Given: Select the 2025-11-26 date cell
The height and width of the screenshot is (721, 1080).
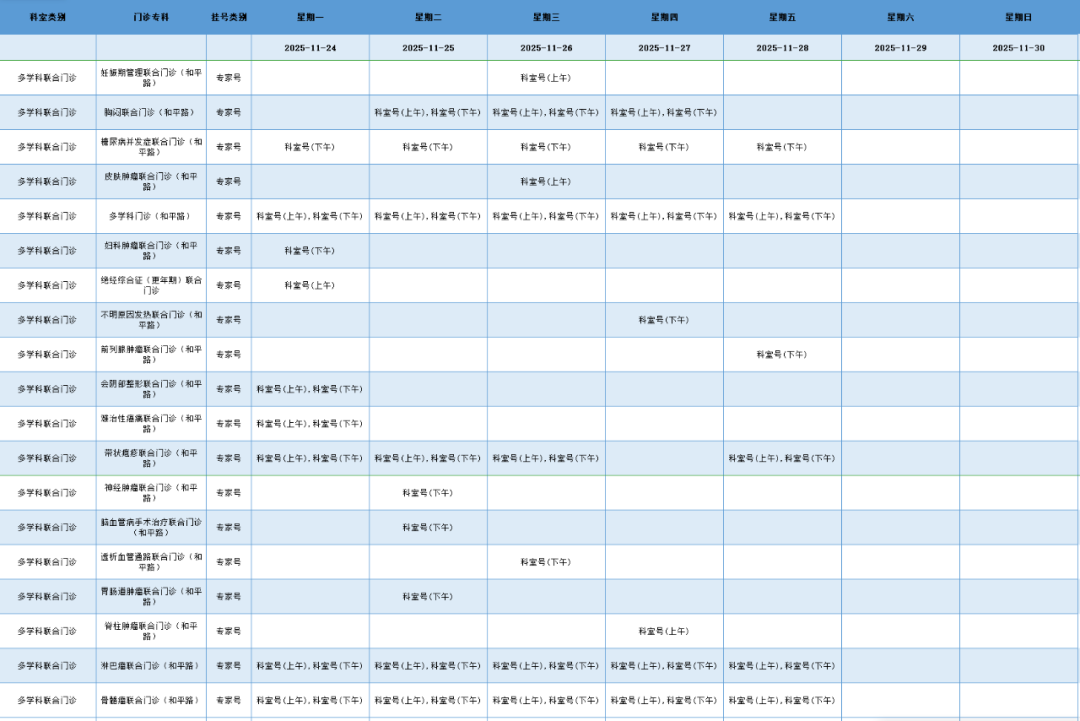Looking at the screenshot, I should 546,48.
